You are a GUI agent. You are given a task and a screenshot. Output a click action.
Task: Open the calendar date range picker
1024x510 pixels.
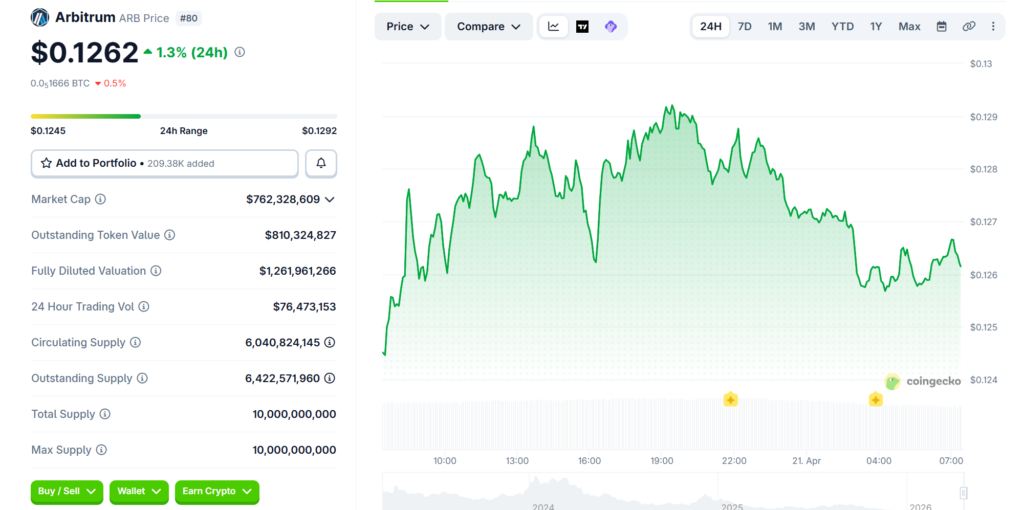[x=941, y=27]
